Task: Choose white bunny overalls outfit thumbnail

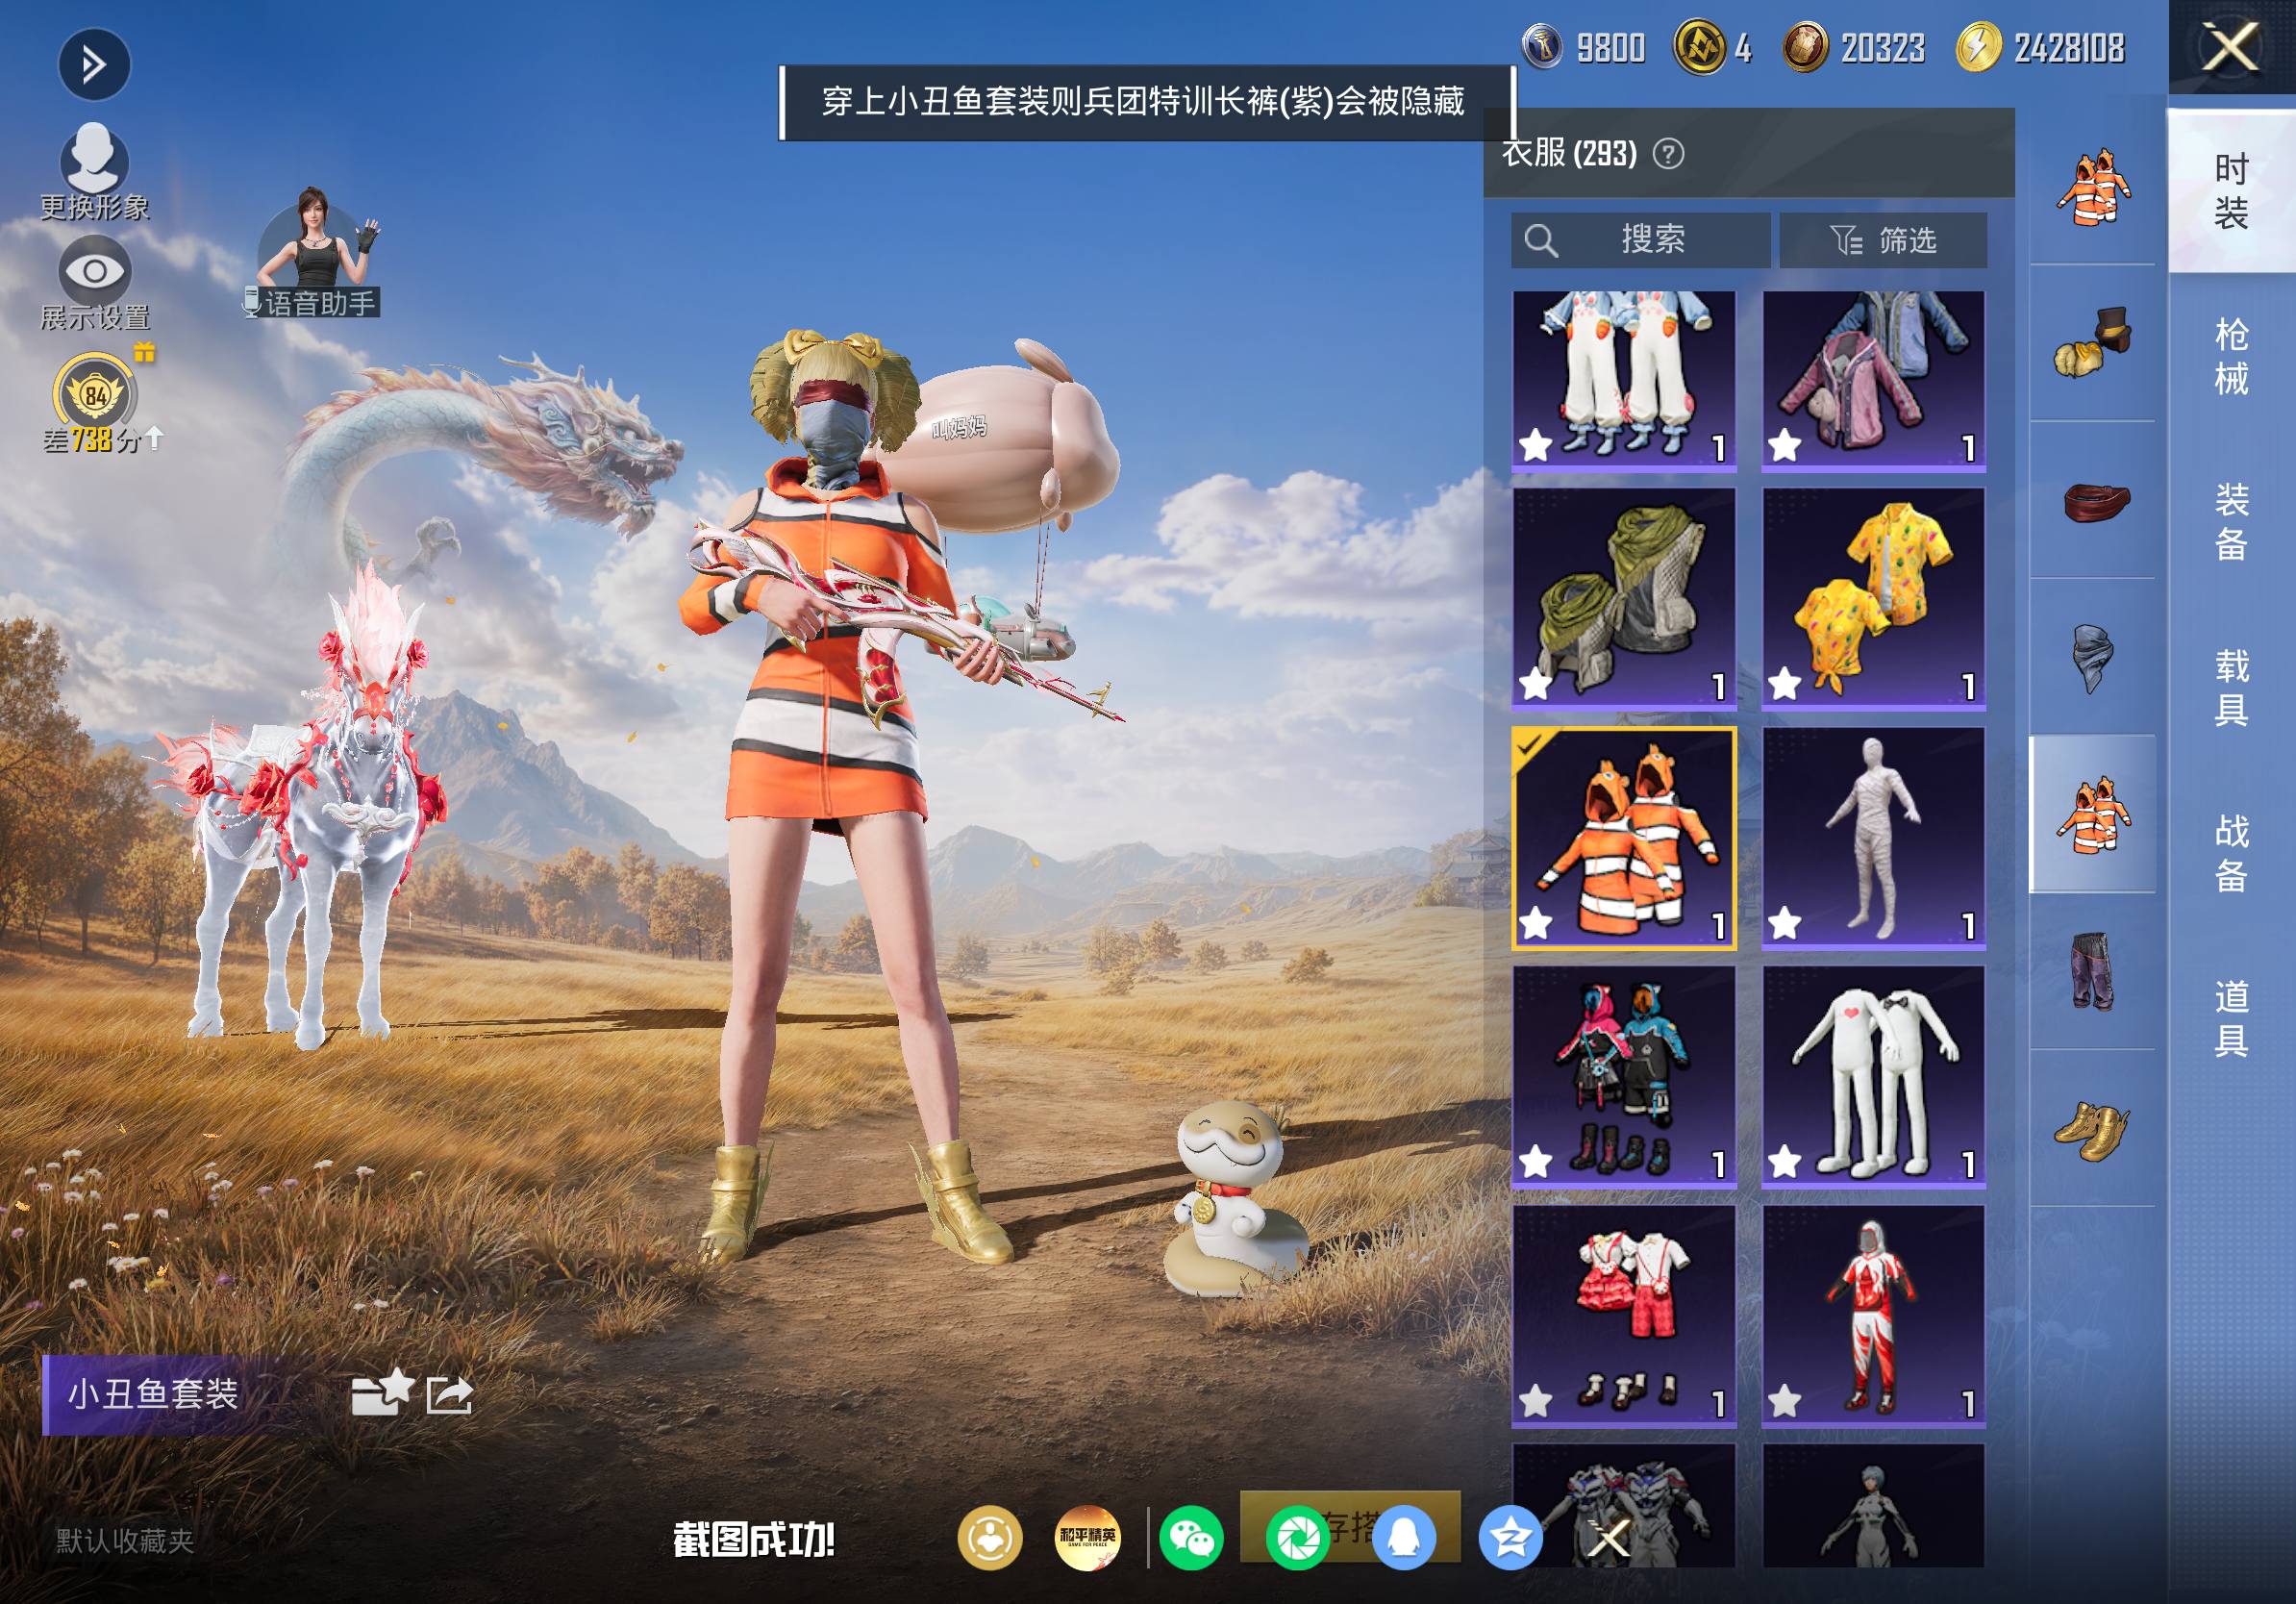Action: point(1624,380)
